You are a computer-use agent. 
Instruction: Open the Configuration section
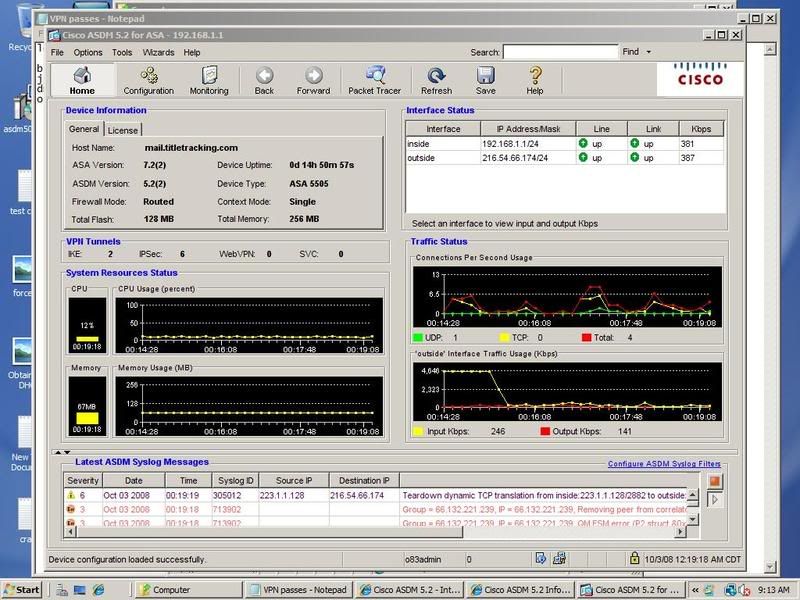[x=148, y=81]
